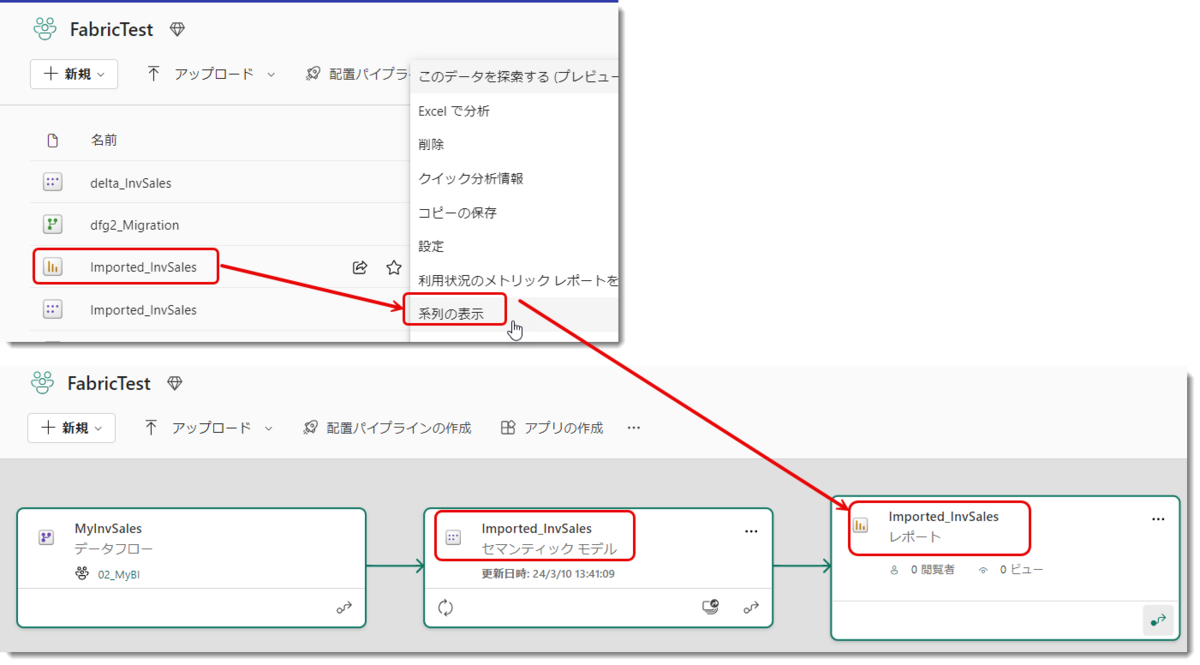Click the データフロー type label
1200x665 pixels.
pos(114,549)
